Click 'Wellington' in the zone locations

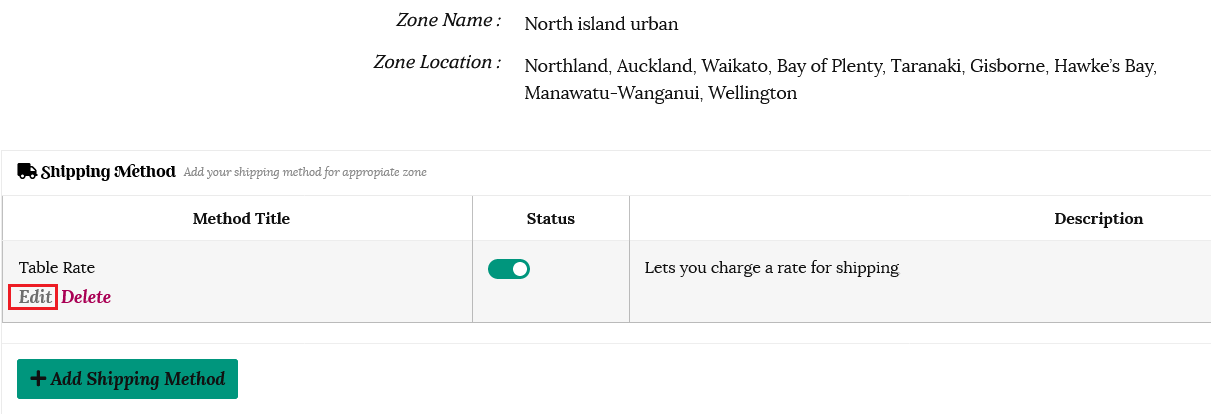coord(752,93)
